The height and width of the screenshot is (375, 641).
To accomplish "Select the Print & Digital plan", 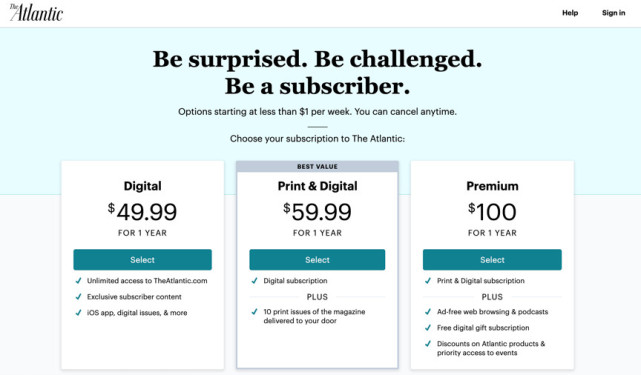I will click(317, 260).
